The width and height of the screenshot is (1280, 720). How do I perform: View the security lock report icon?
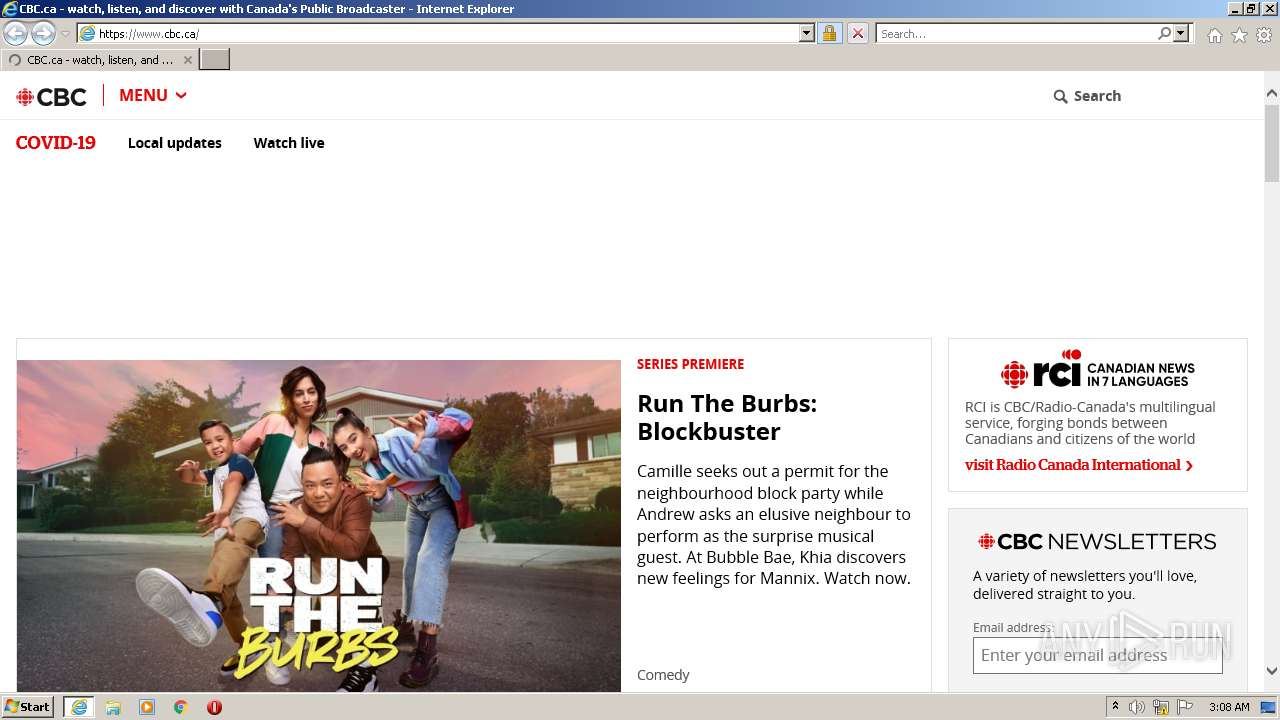[829, 33]
